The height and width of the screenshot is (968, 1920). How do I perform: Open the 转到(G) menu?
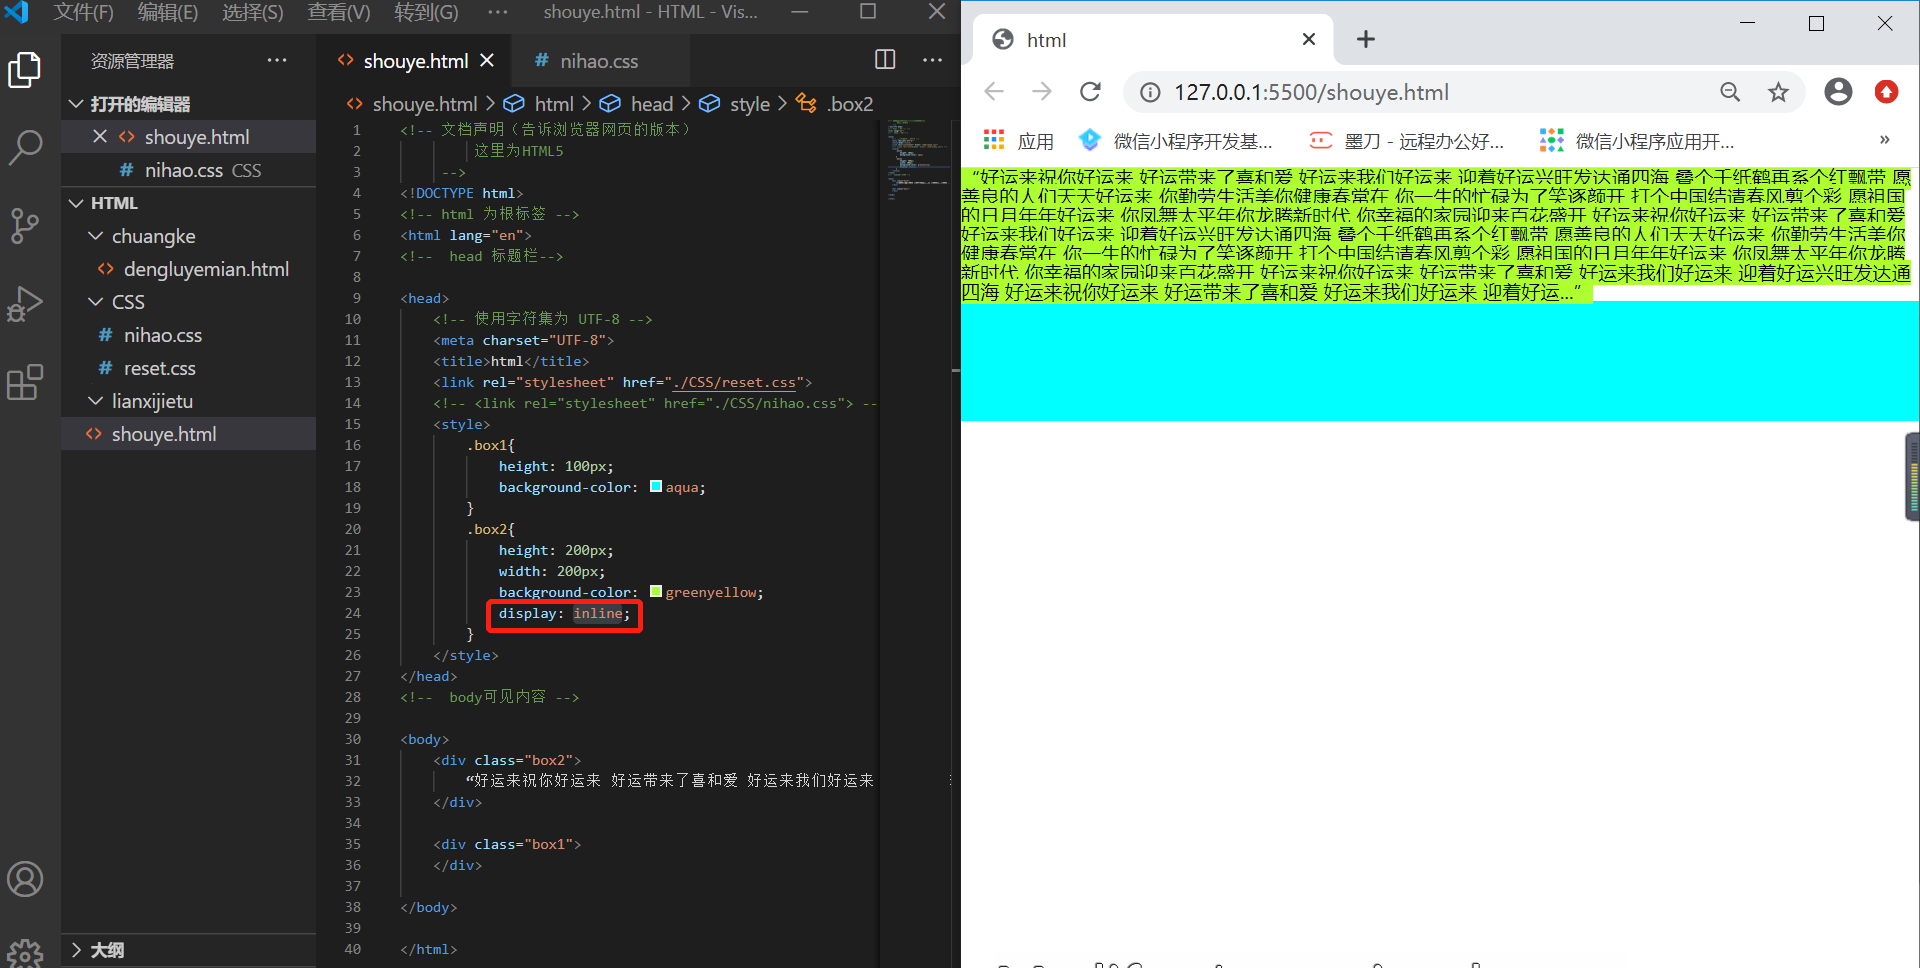tap(426, 12)
